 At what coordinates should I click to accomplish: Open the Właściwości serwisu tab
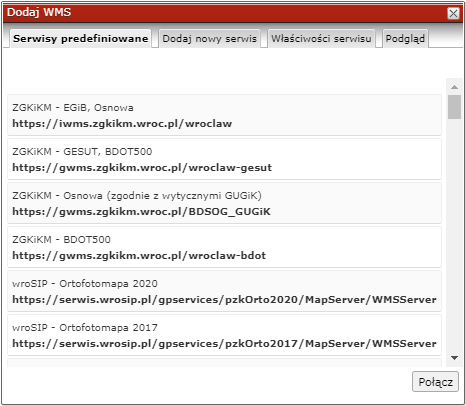tap(321, 39)
